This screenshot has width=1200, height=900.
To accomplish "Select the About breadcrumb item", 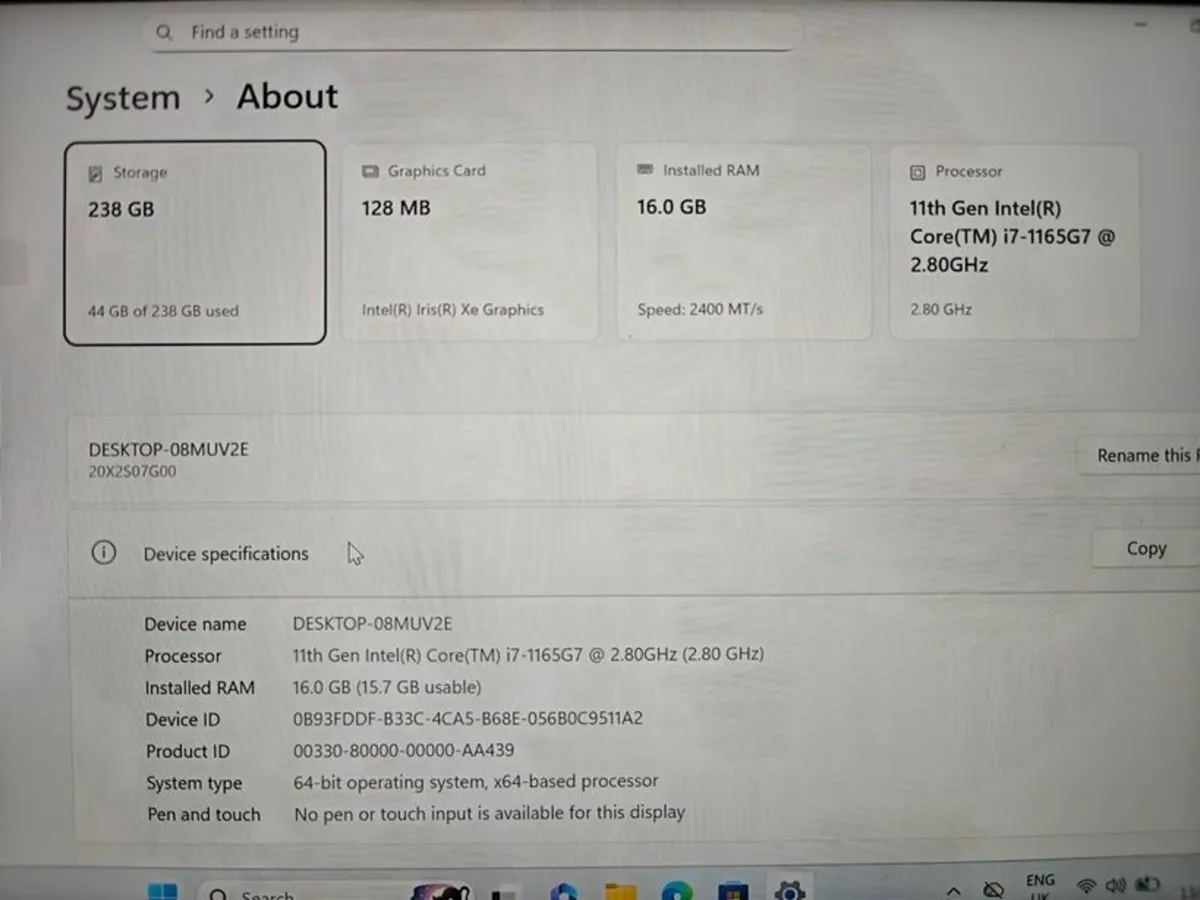I will (x=286, y=96).
